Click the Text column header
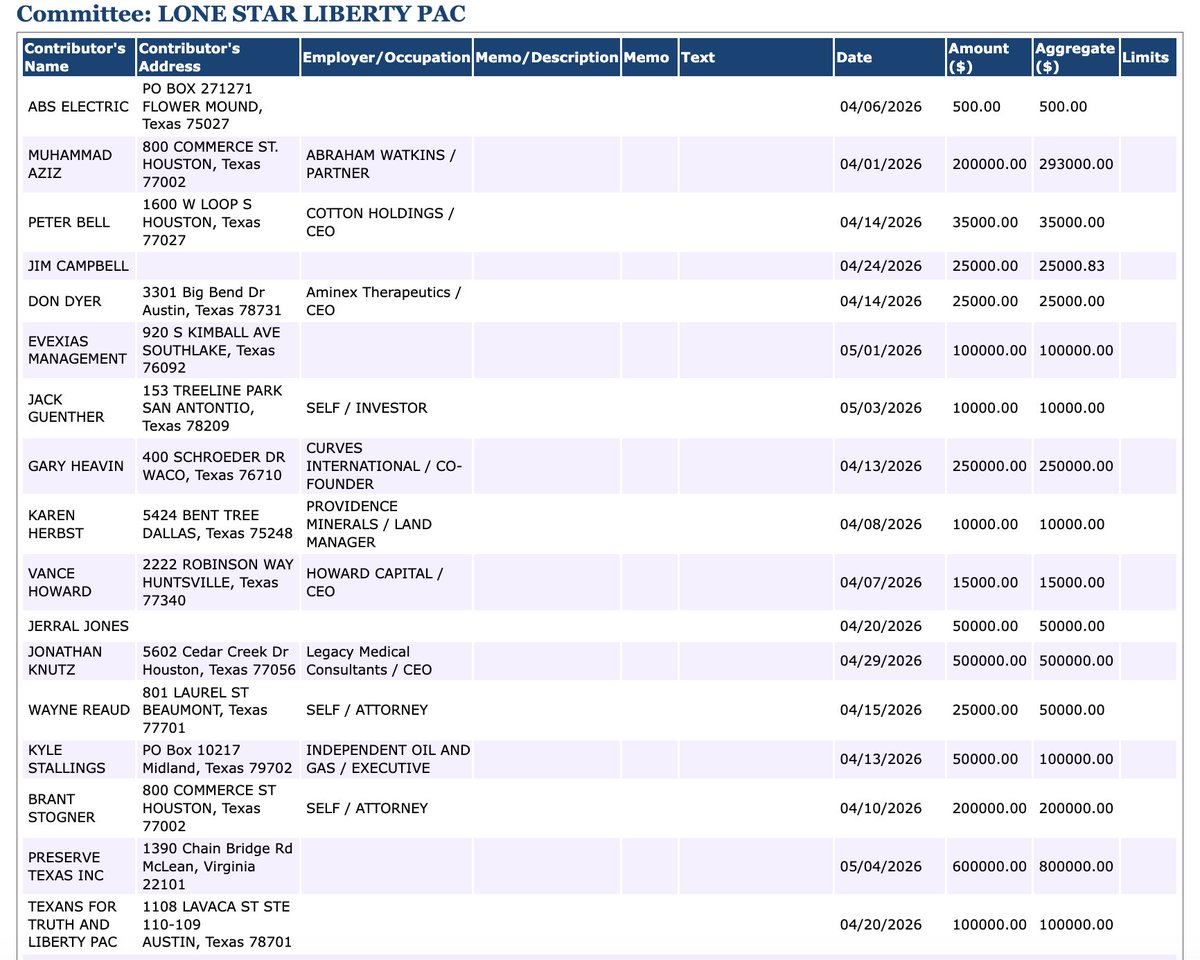The image size is (1200, 960). click(755, 57)
